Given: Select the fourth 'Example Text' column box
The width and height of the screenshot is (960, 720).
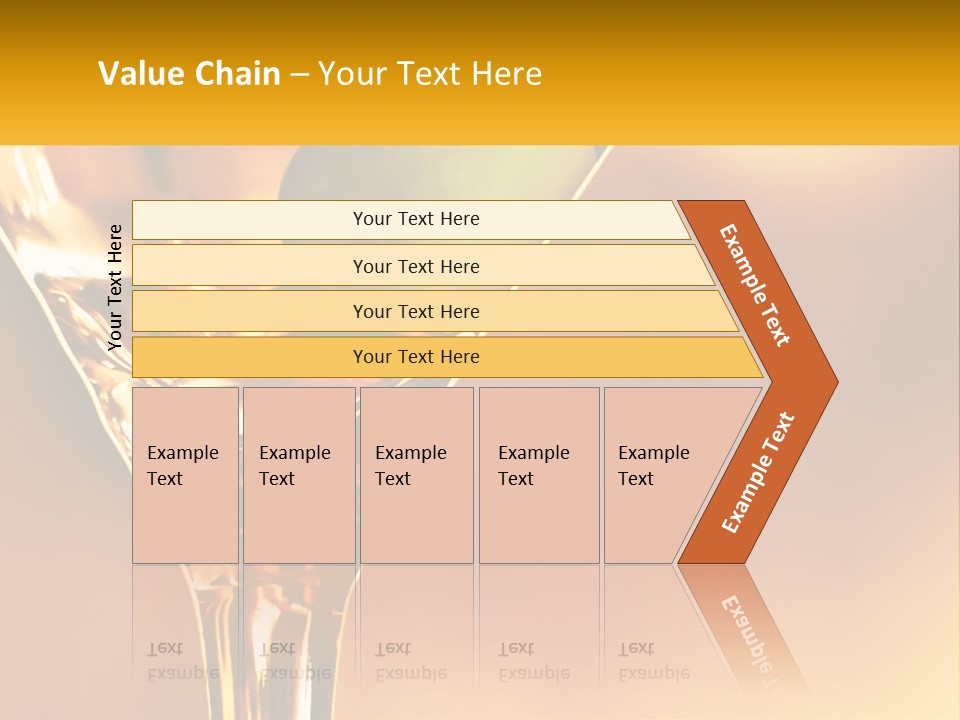Looking at the screenshot, I should coord(539,475).
